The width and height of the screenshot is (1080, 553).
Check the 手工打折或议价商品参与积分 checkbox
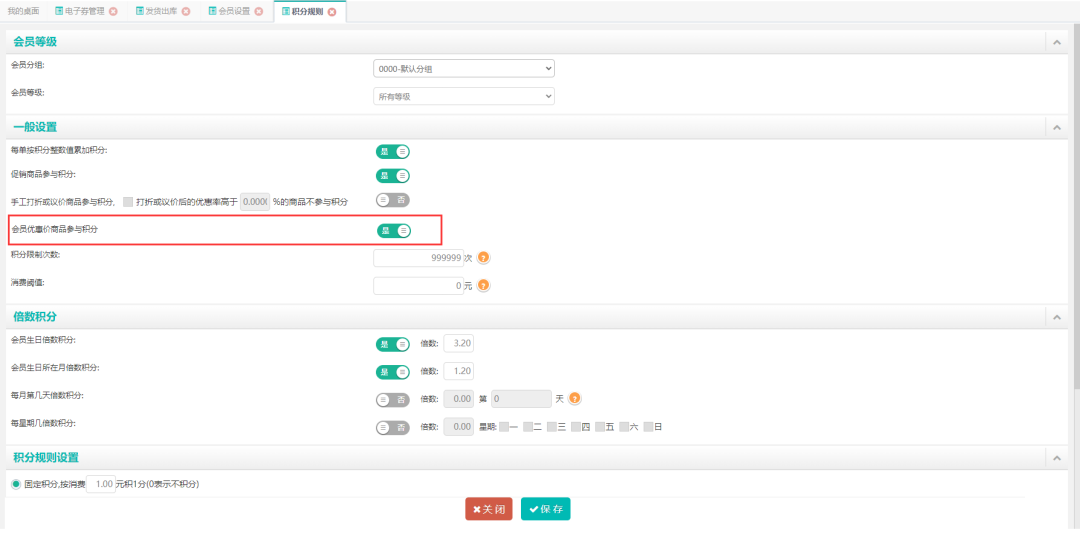[128, 202]
